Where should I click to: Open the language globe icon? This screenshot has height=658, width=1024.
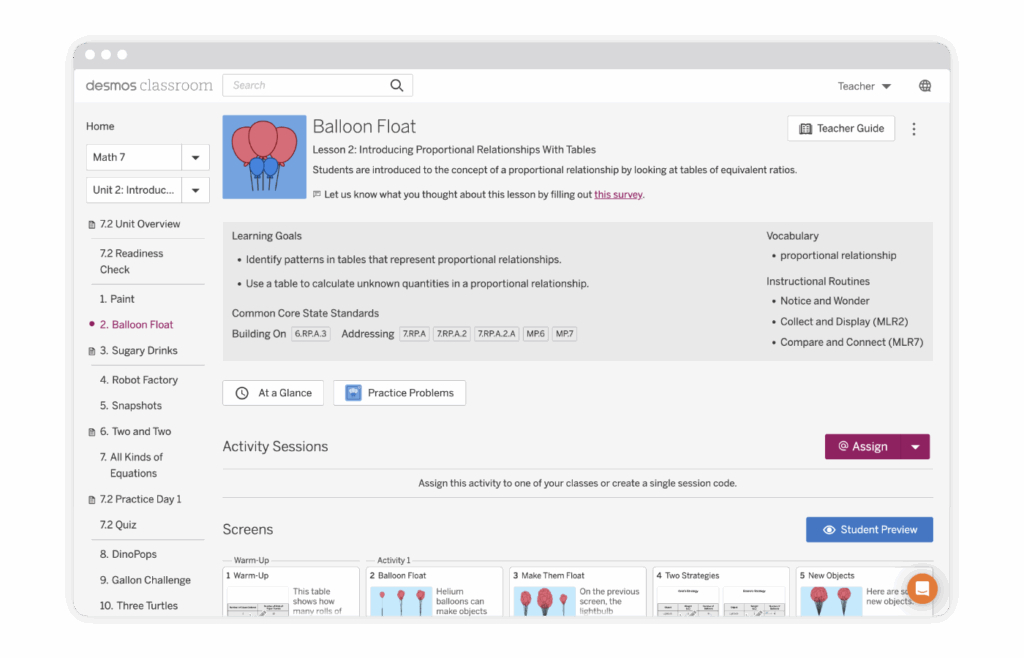(x=925, y=86)
